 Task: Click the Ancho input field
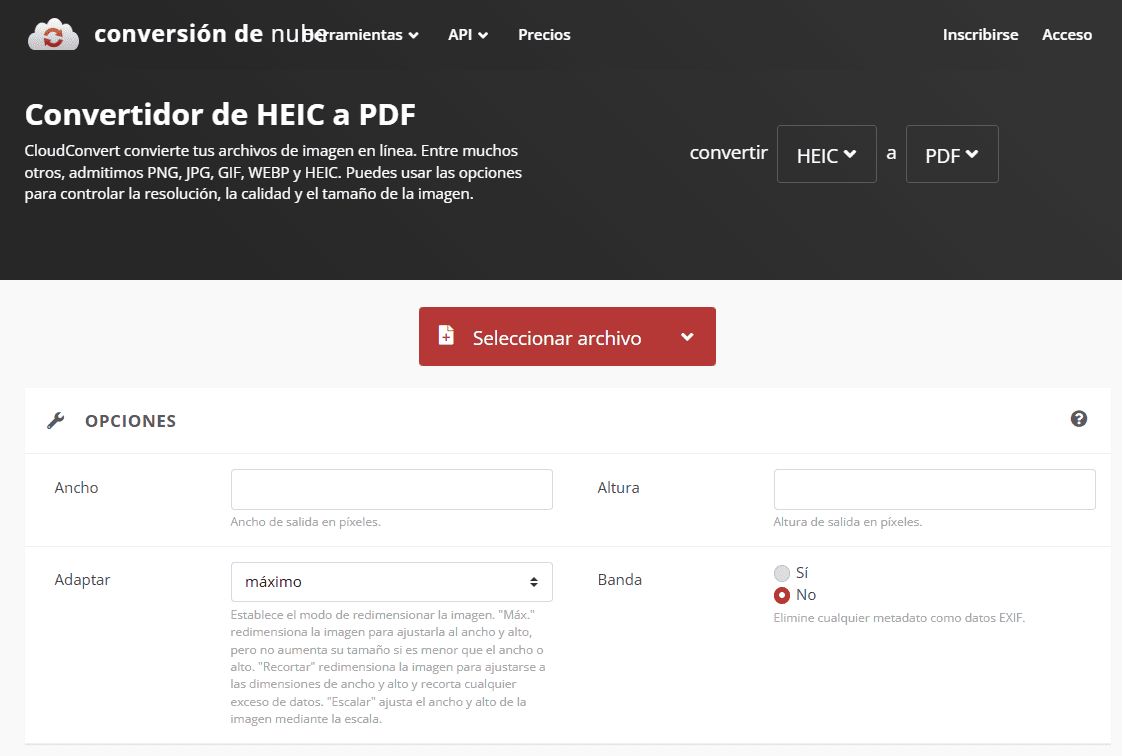tap(391, 489)
